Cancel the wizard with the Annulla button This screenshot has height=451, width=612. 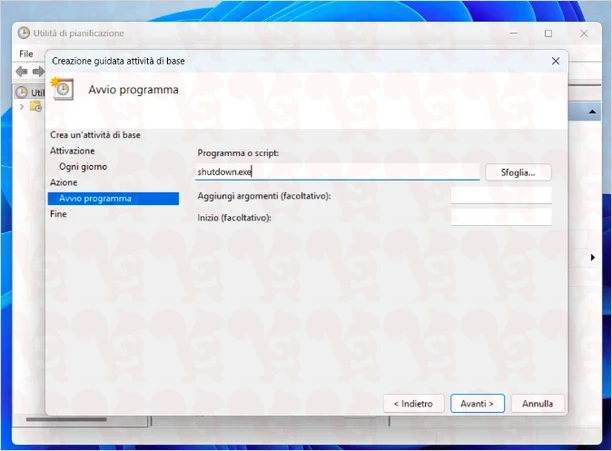click(537, 403)
